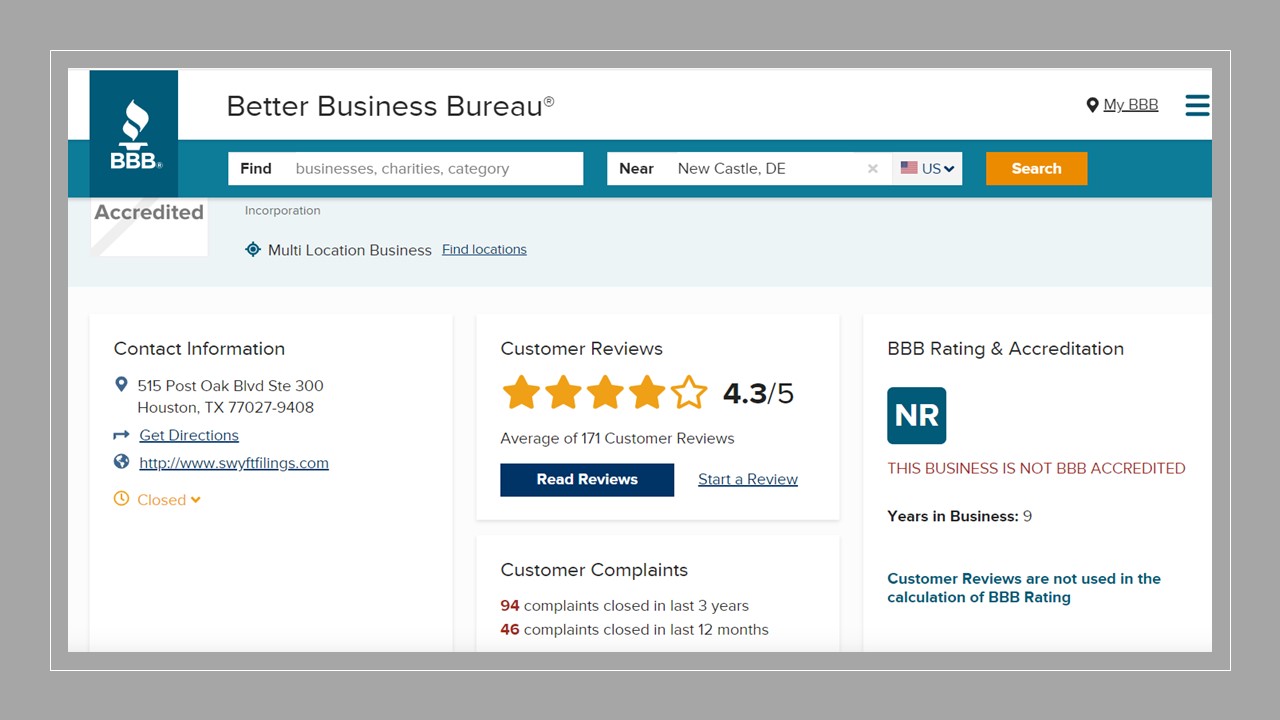Click 'THIS BUSINESS IS NOT BBB ACCREDITED' text
Screen dimensions: 1280x720
[1036, 468]
